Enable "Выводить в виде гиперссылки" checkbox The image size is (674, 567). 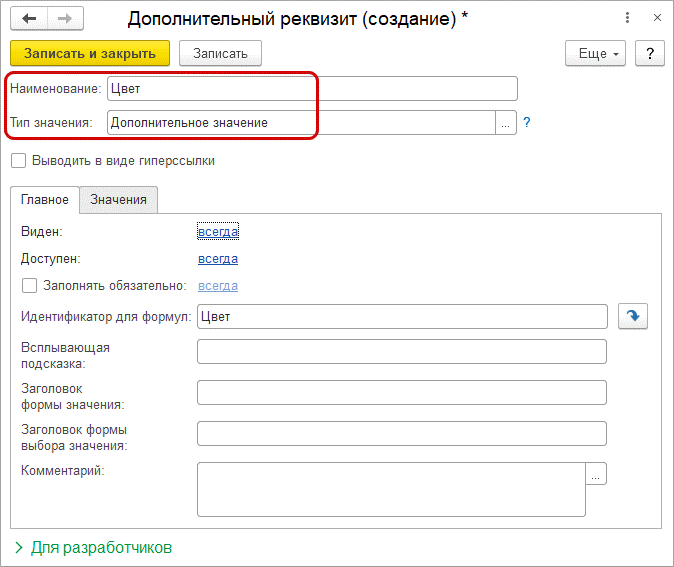pos(18,160)
